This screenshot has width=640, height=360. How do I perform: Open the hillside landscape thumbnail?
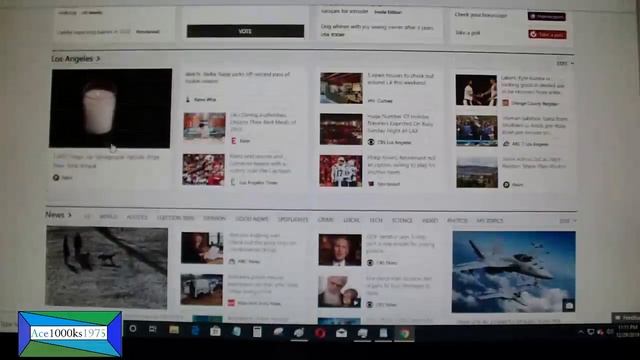477,173
